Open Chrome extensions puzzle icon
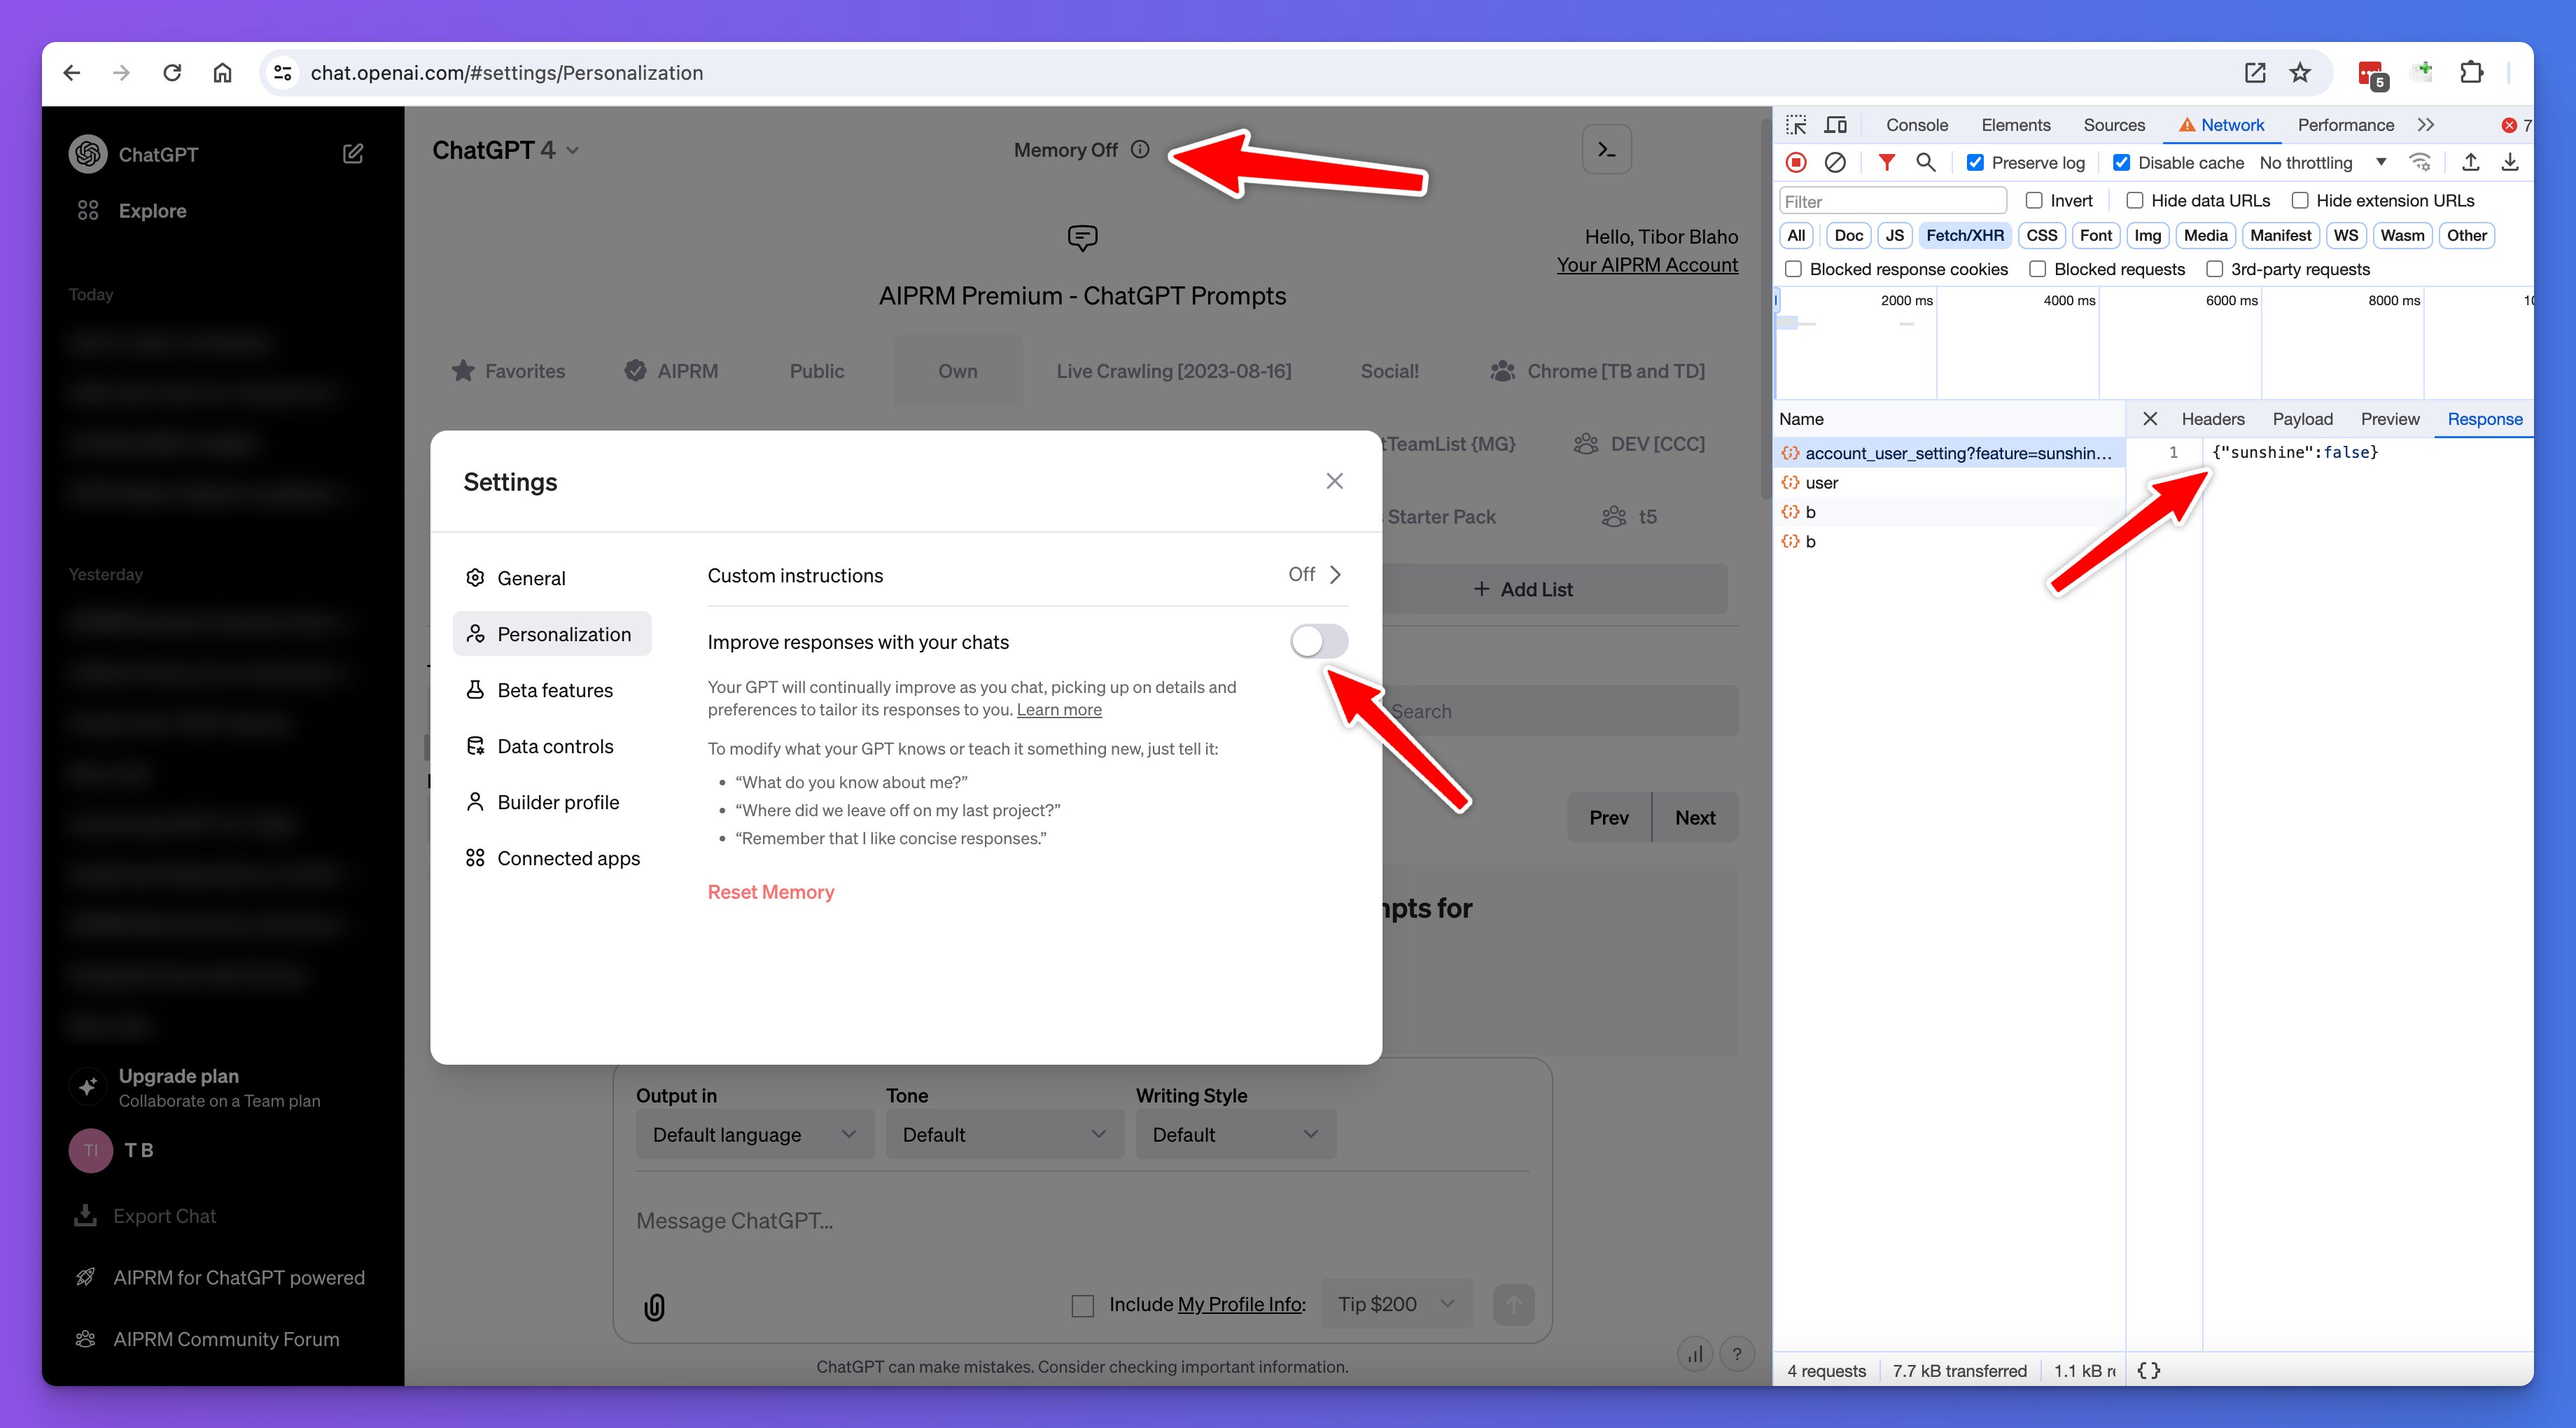 (x=2471, y=73)
